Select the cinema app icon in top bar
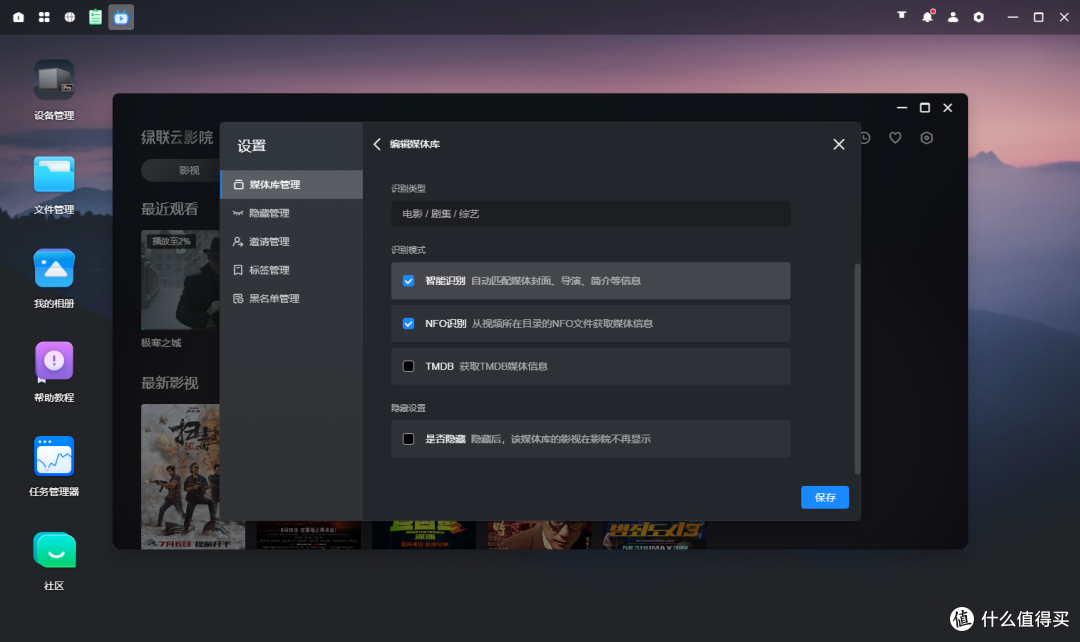 point(121,17)
